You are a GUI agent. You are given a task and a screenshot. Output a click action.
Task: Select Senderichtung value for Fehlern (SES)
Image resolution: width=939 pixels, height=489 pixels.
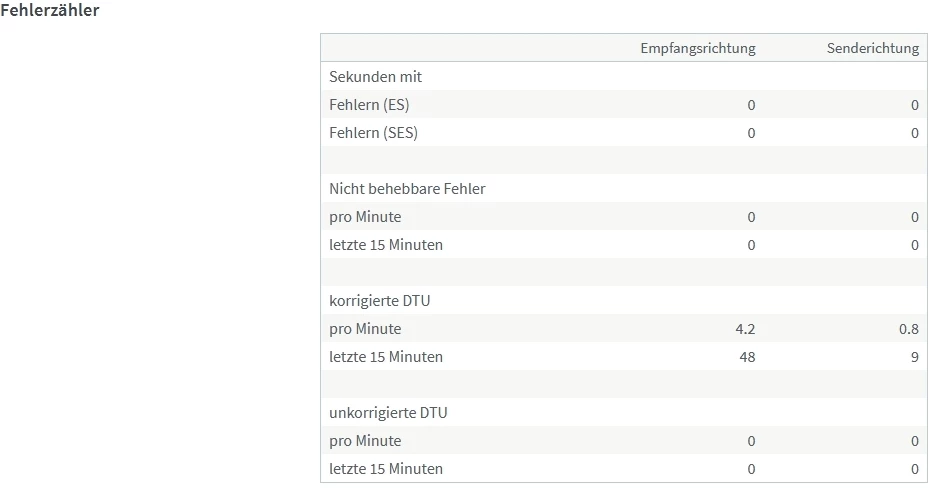click(x=914, y=133)
